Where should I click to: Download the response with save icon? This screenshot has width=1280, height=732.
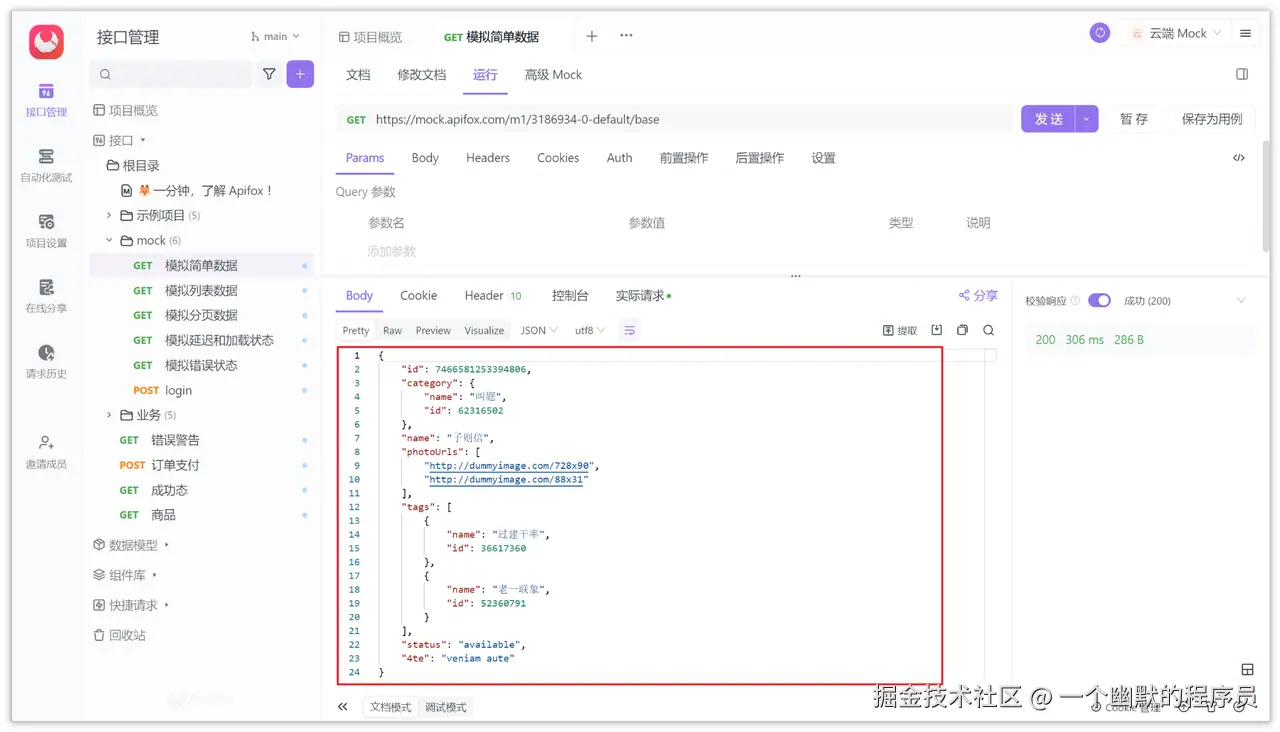(x=936, y=329)
